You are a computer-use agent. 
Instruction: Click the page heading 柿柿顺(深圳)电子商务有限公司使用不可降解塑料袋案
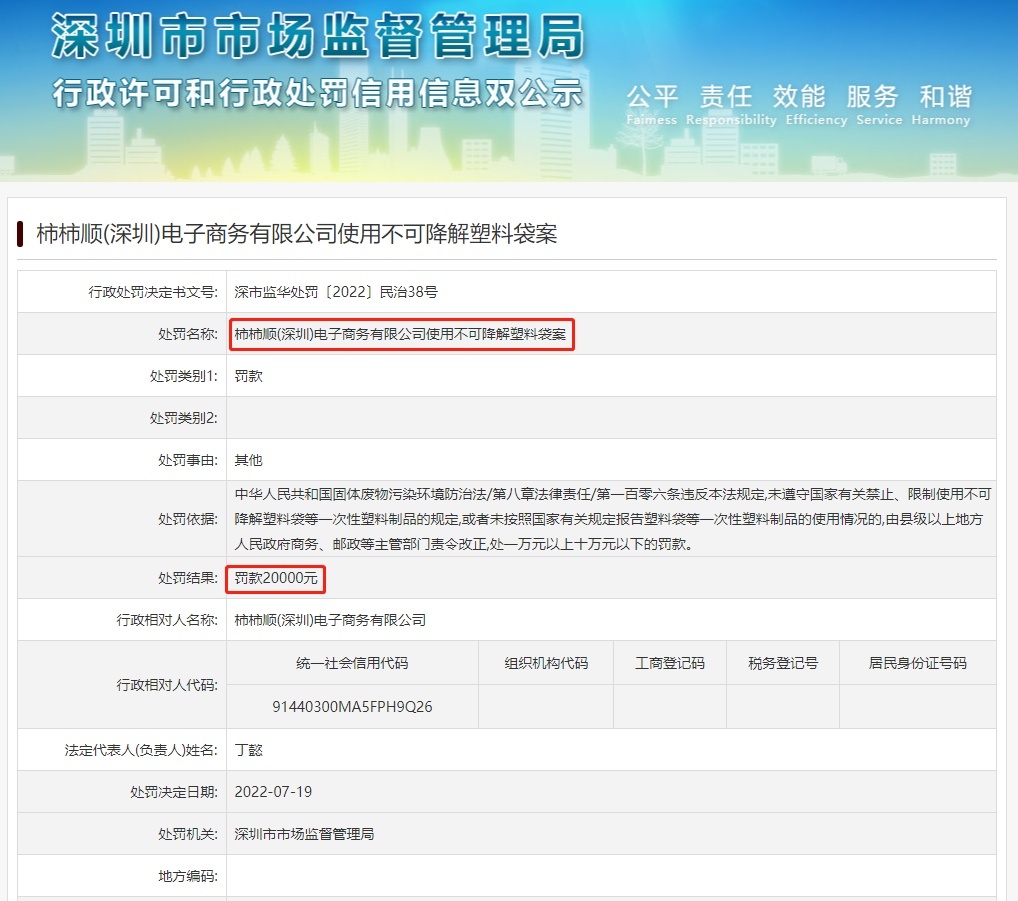click(297, 234)
